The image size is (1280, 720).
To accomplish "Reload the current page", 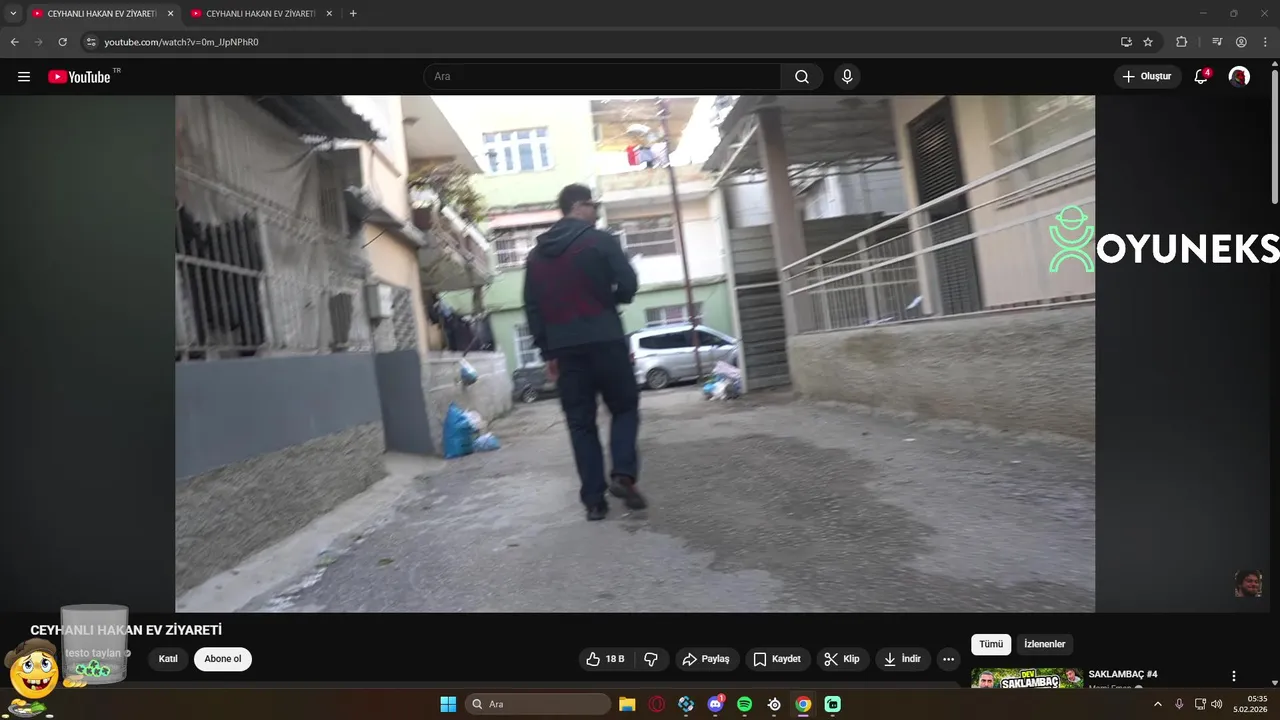I will pos(62,42).
